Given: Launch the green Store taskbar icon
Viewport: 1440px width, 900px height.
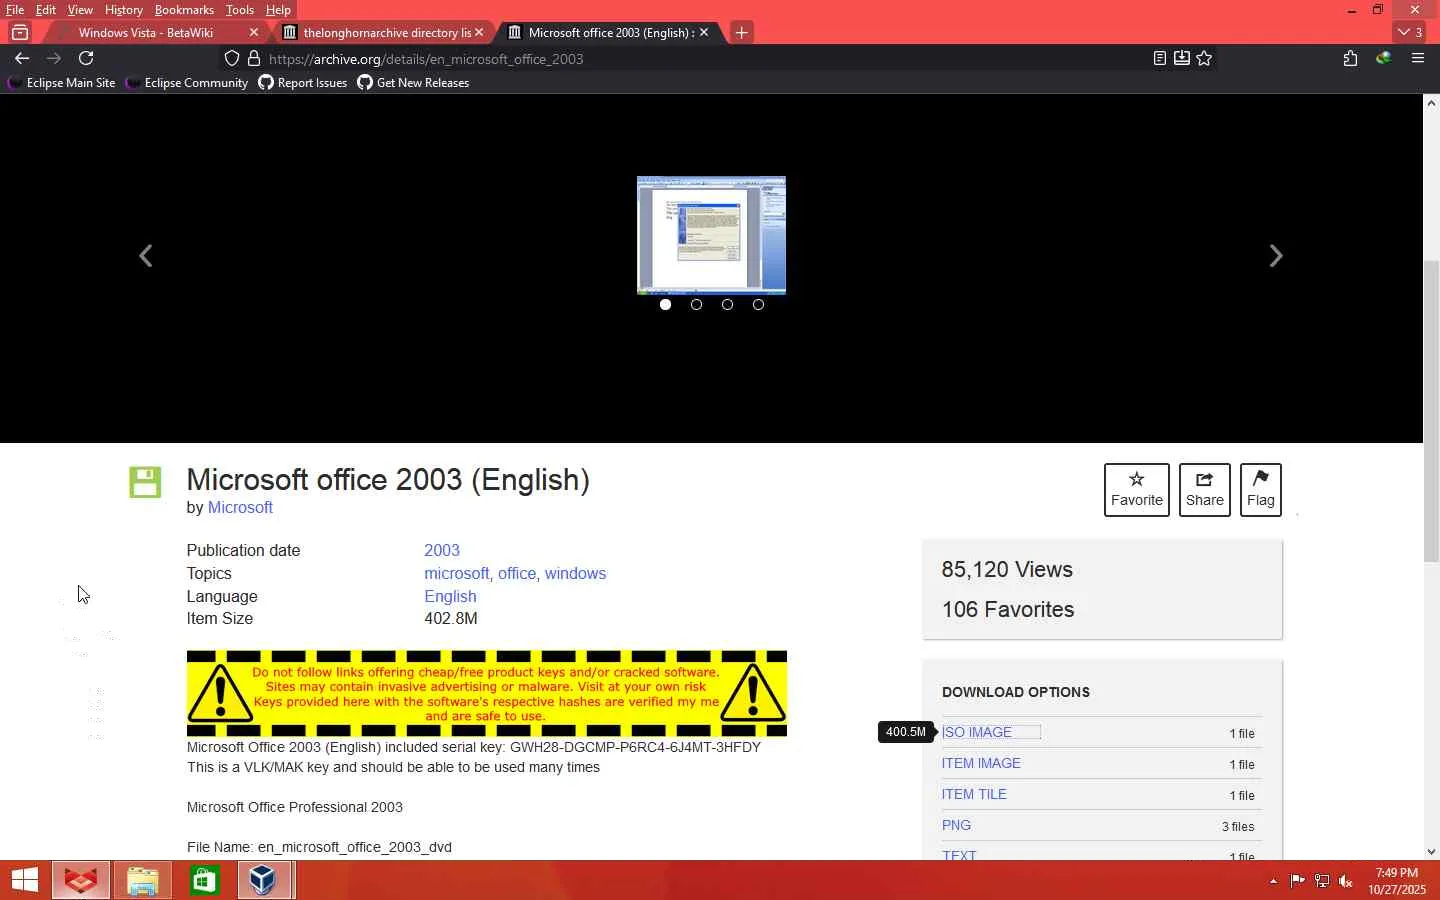Looking at the screenshot, I should pyautogui.click(x=204, y=881).
